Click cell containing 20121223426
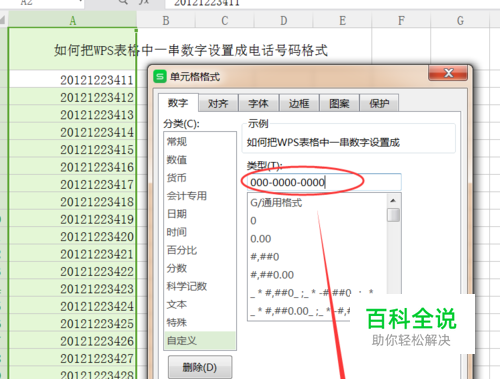This screenshot has height=379, width=500. [73, 341]
